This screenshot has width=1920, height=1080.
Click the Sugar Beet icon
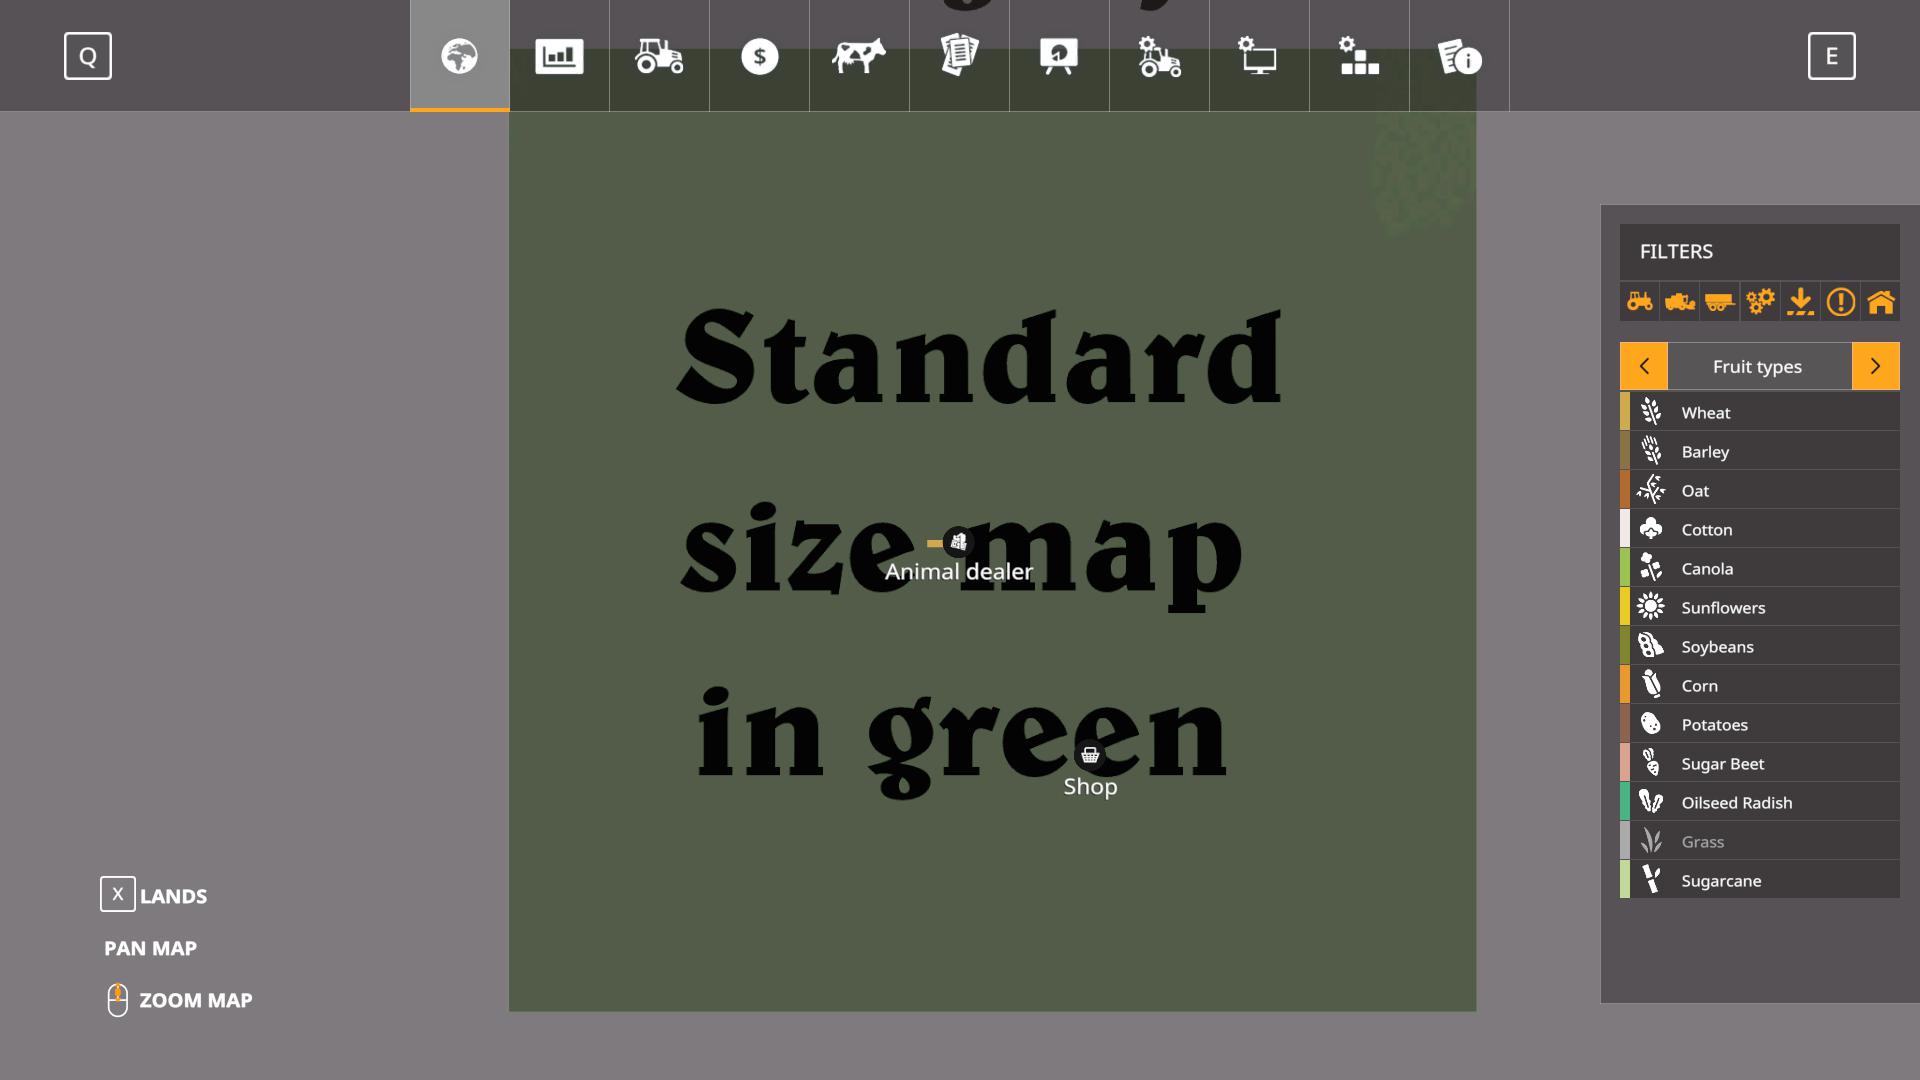point(1651,763)
